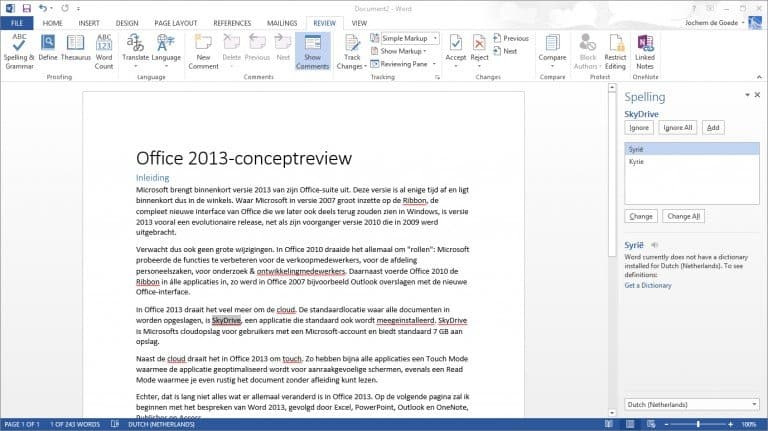This screenshot has width=768, height=431.
Task: Switch to the REFERENCES tab
Action: tap(232, 23)
